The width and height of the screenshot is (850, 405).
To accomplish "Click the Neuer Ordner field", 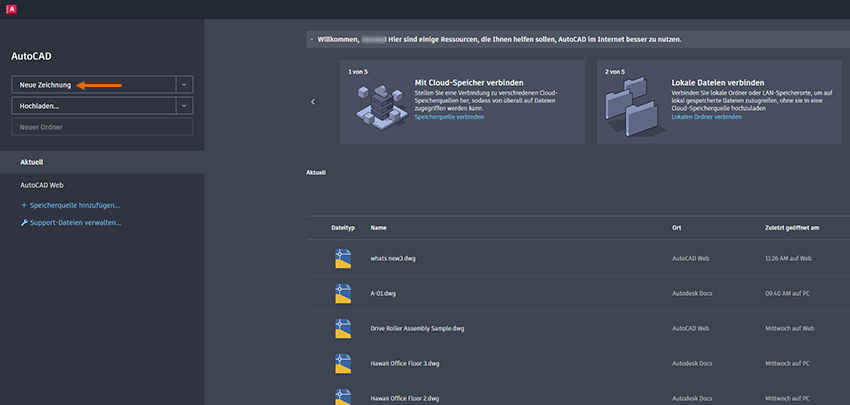I will (102, 127).
